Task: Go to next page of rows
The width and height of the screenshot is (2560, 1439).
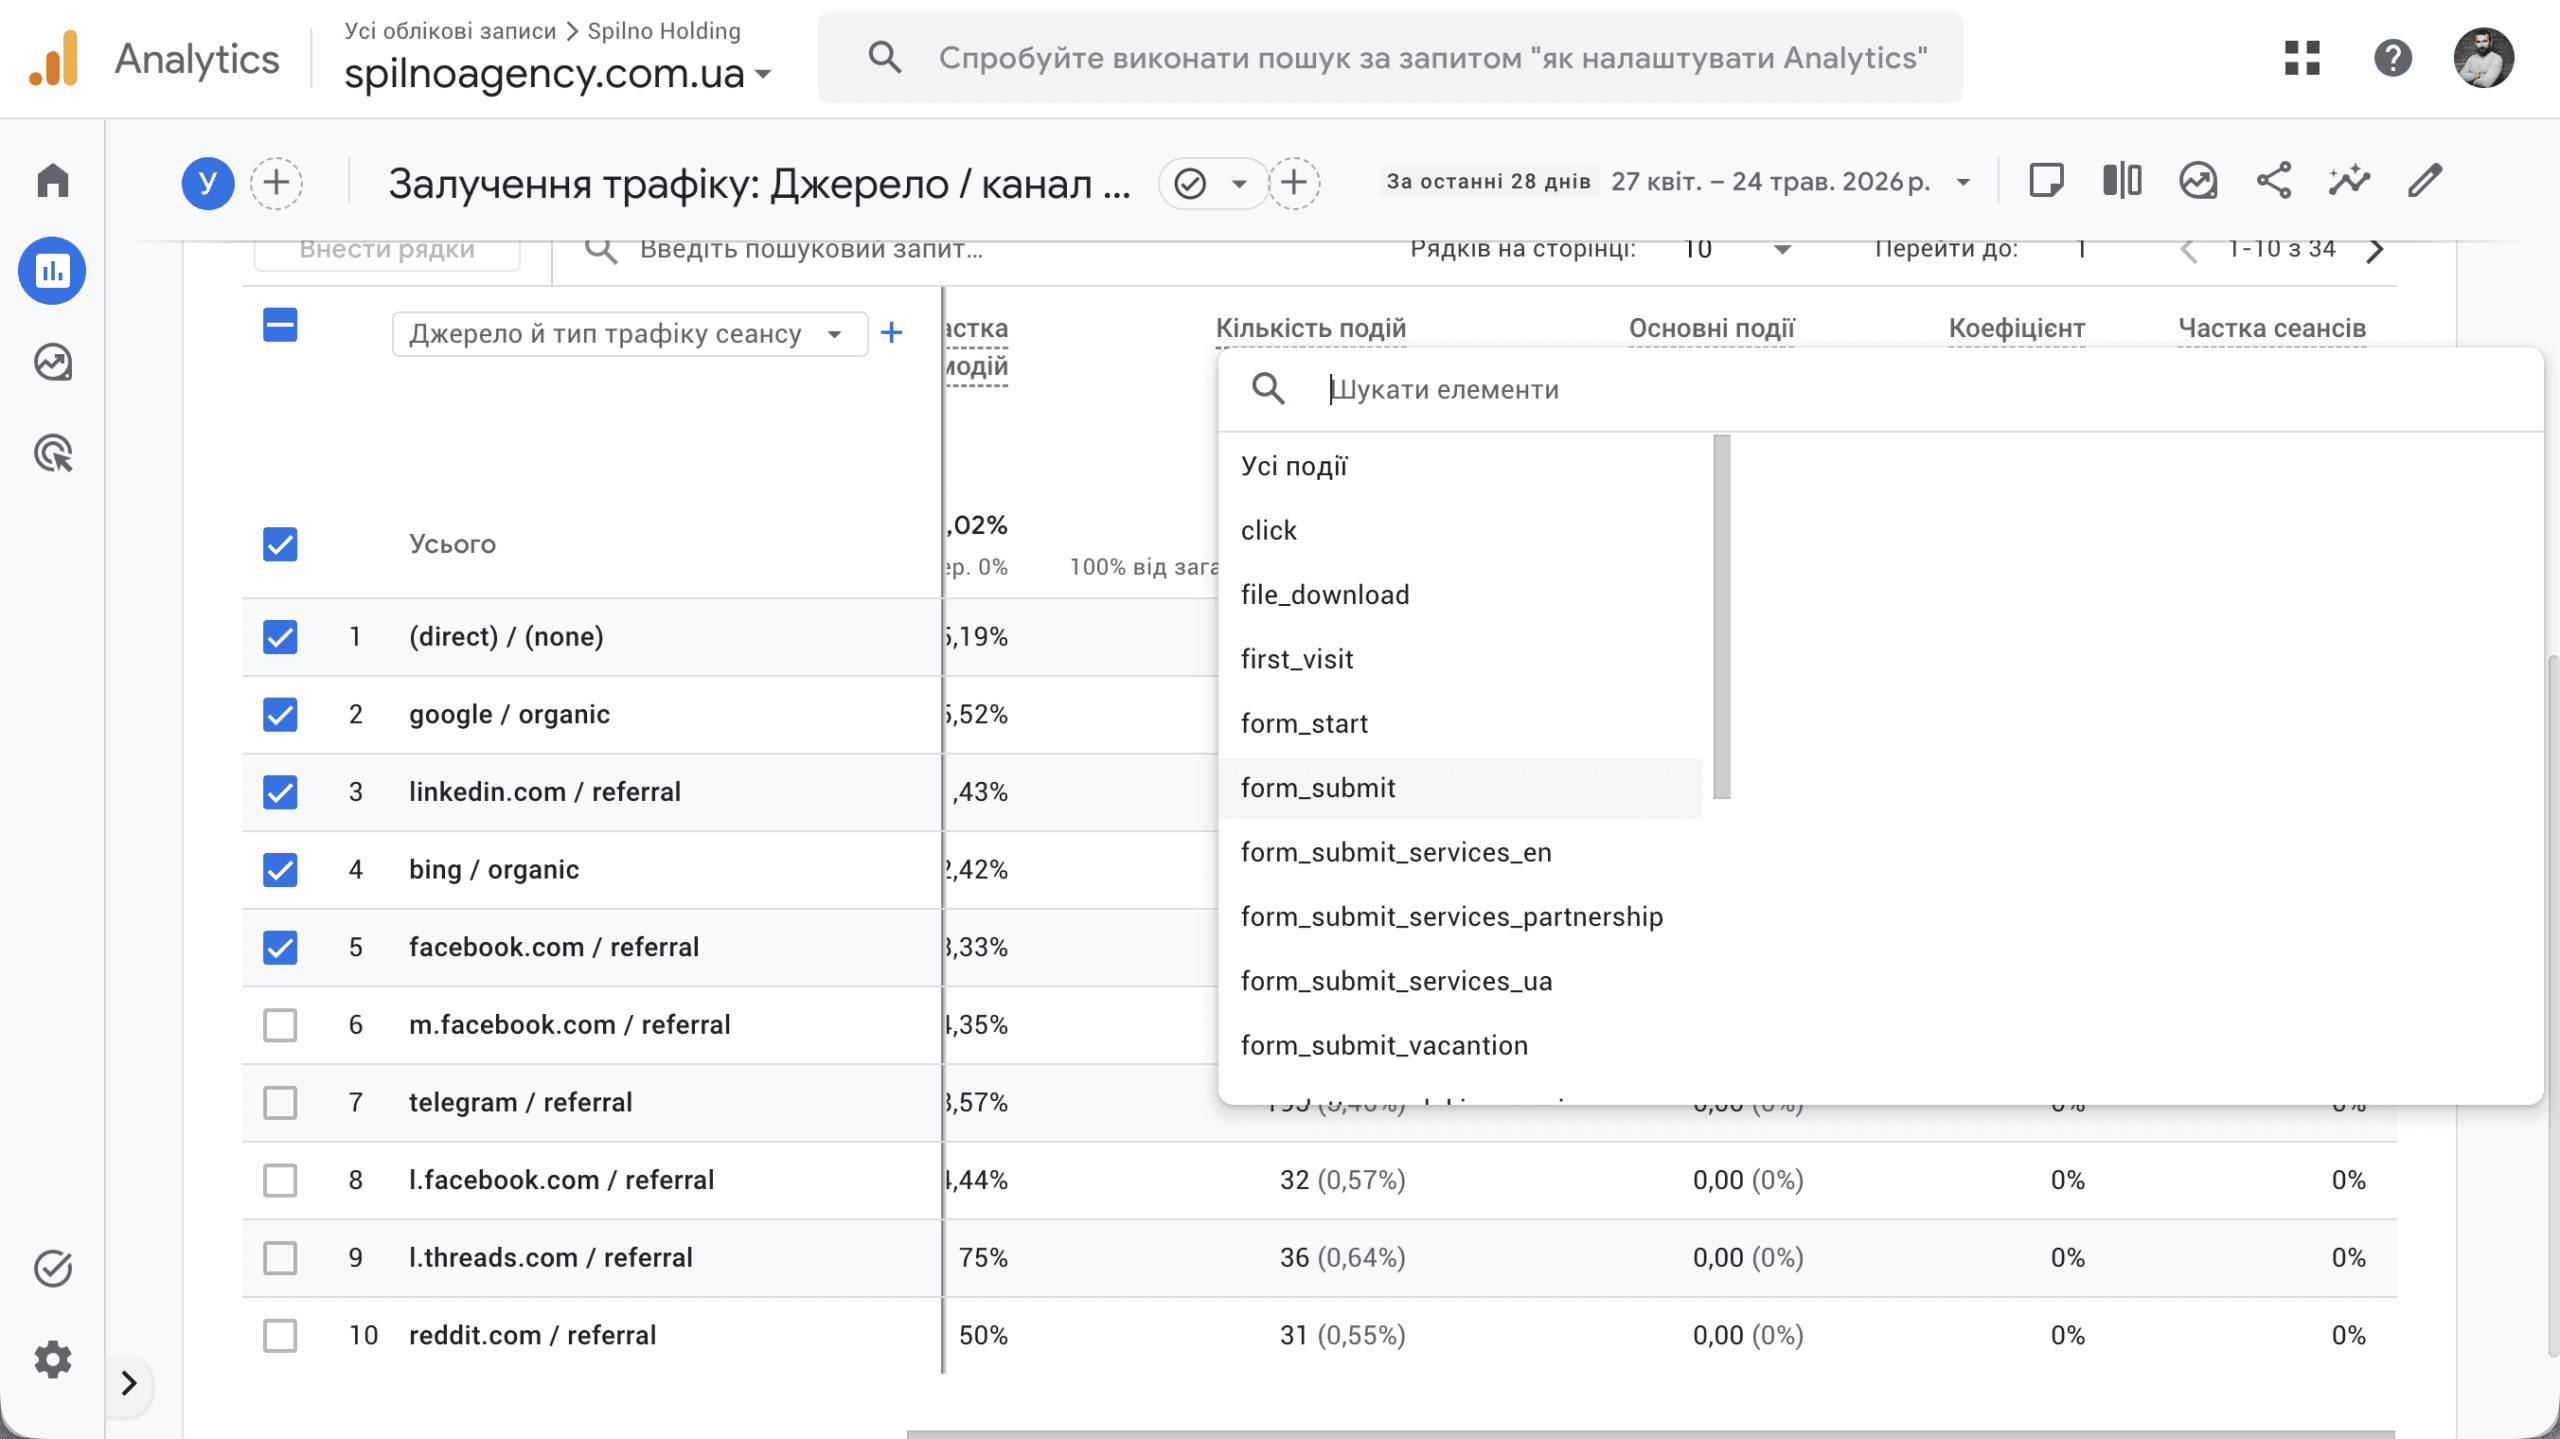Action: point(2375,250)
